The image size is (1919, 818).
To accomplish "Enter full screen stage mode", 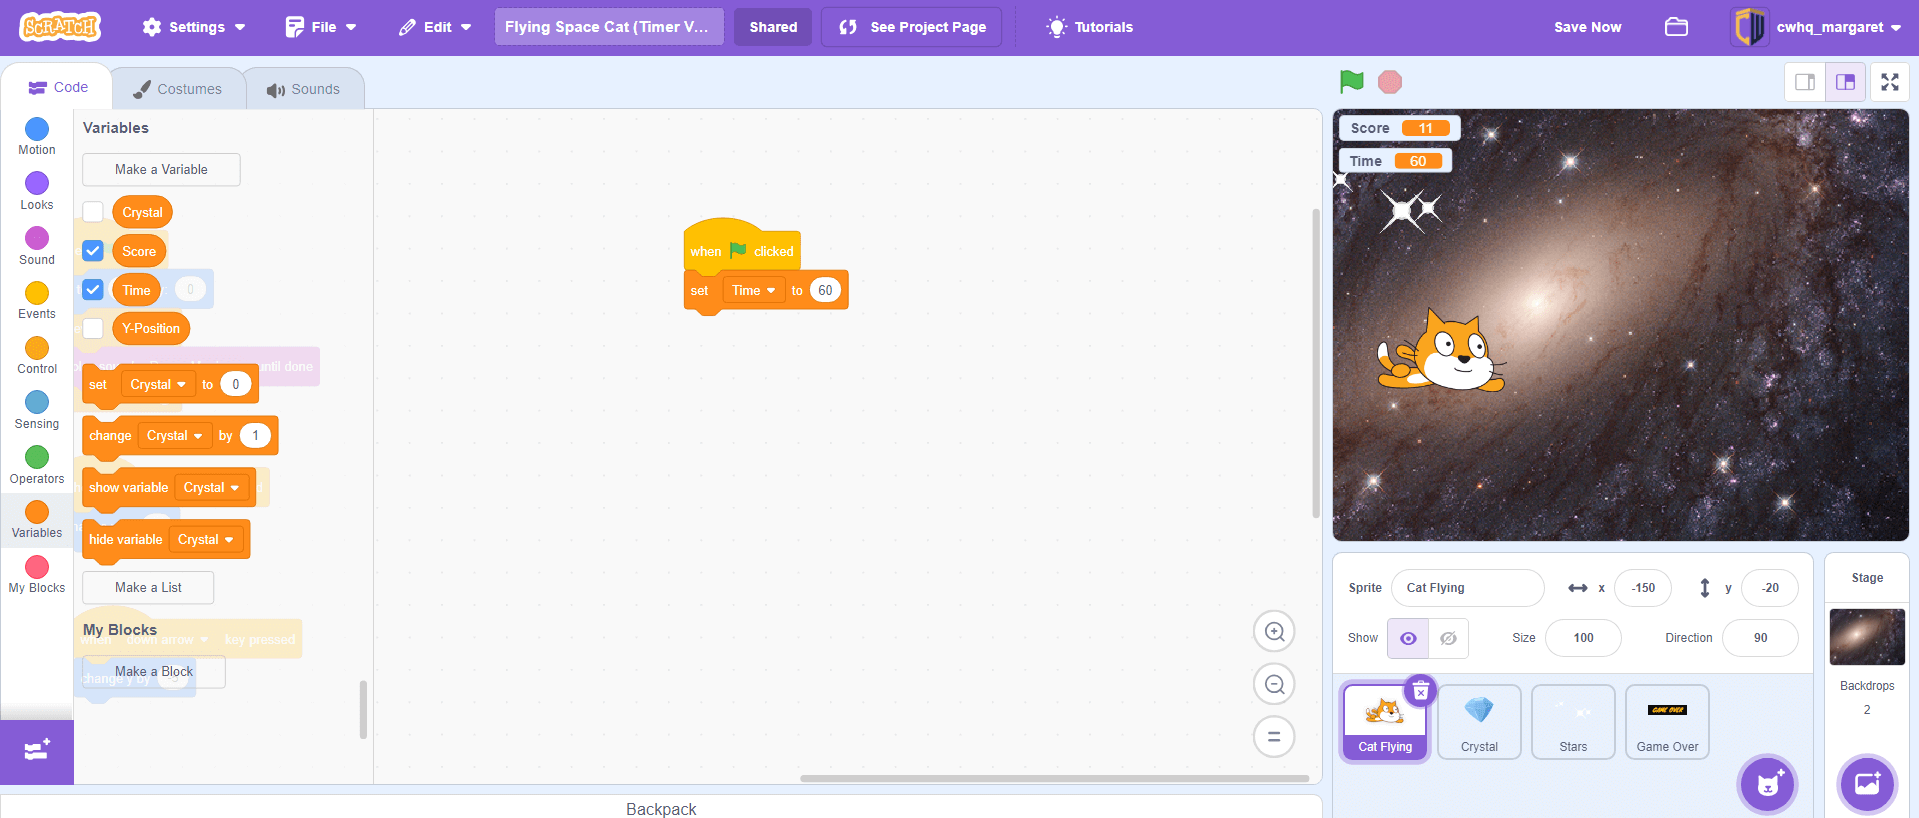I will [1889, 82].
